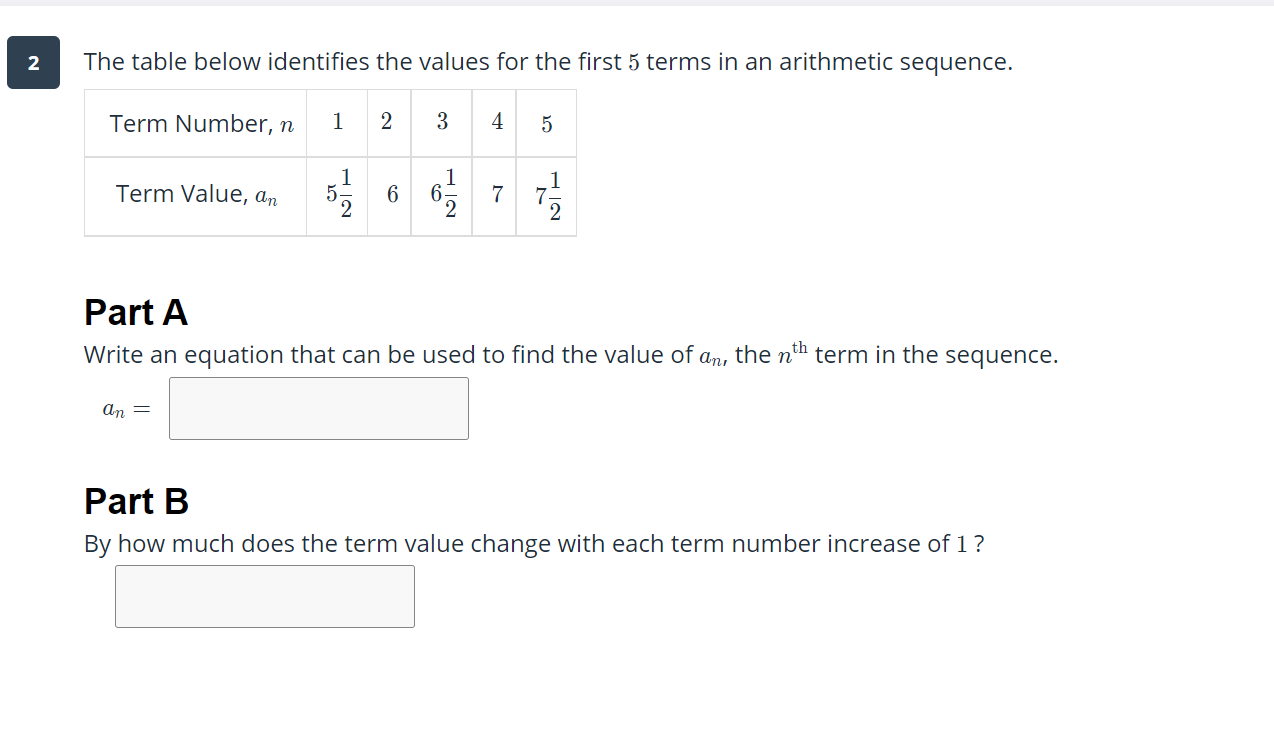This screenshot has width=1274, height=731.
Task: Select the term value 6 cell
Action: click(389, 196)
